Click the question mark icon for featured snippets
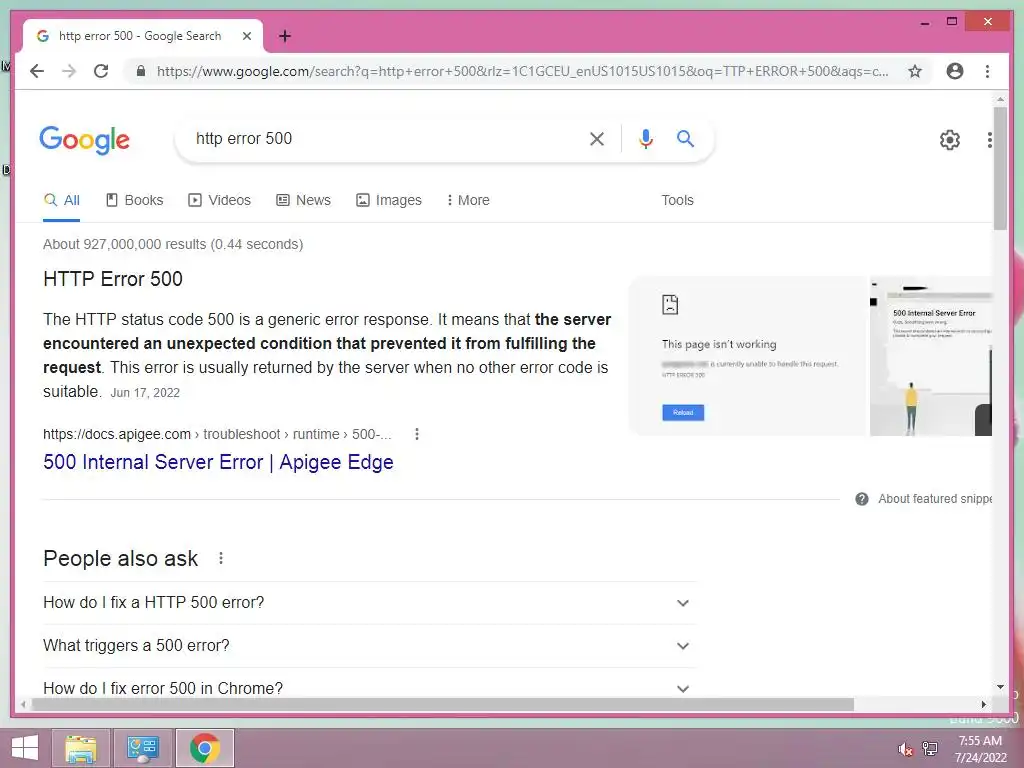 click(862, 499)
